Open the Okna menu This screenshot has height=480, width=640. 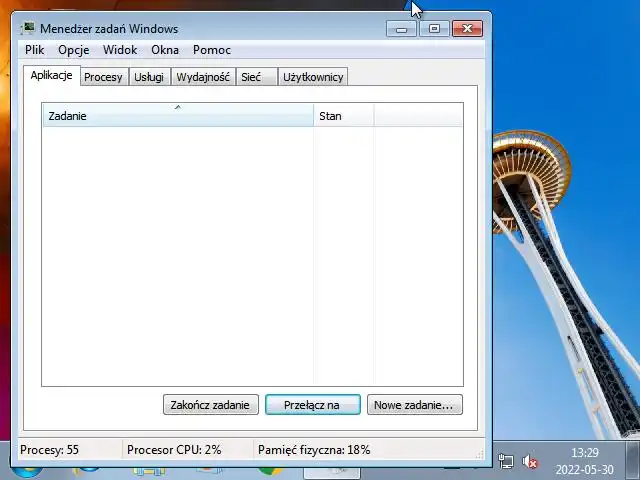point(165,50)
